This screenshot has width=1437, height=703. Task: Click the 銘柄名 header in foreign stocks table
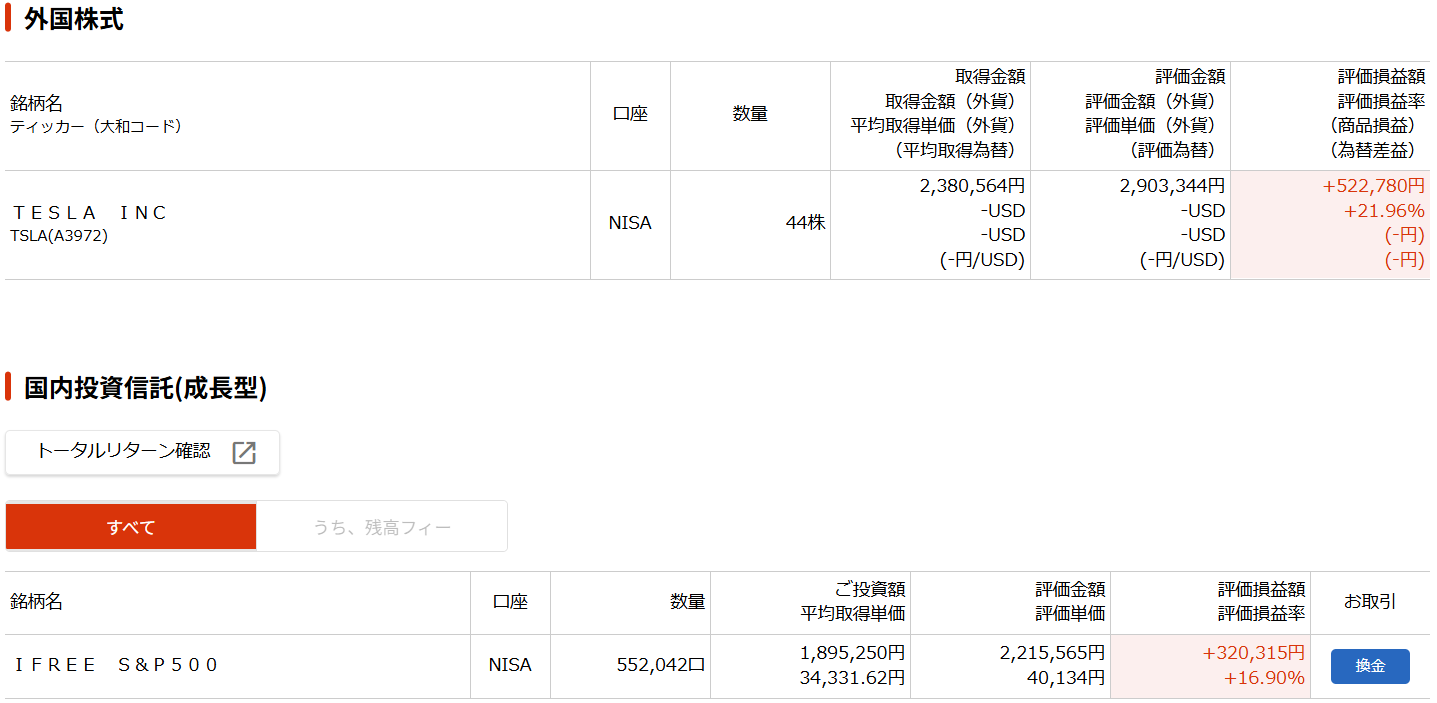pyautogui.click(x=37, y=103)
